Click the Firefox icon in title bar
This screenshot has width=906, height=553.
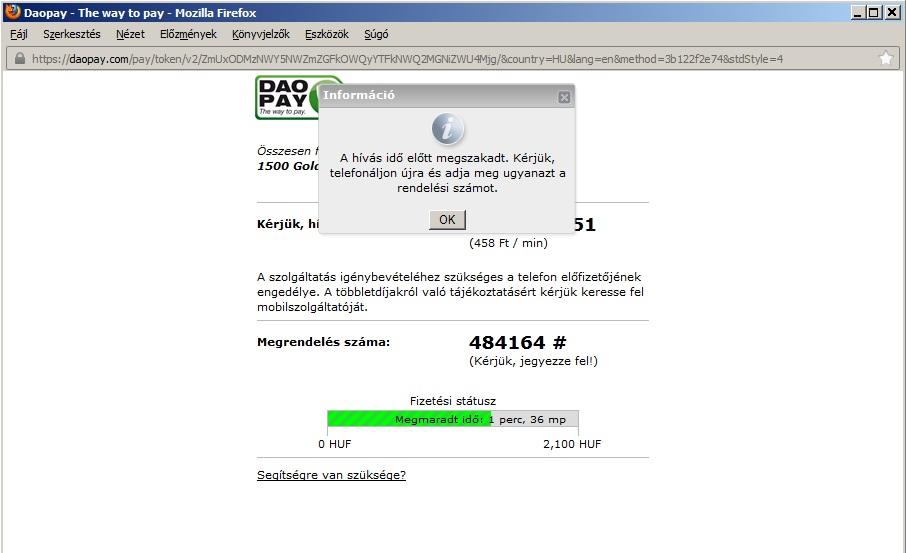point(12,12)
